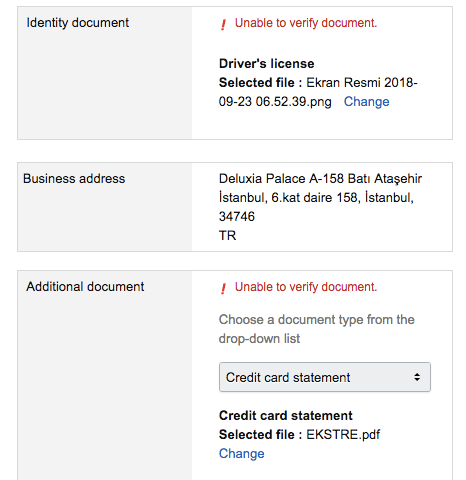This screenshot has height=480, width=466.
Task: Click the Identity document red exclamation icon
Action: 223,24
